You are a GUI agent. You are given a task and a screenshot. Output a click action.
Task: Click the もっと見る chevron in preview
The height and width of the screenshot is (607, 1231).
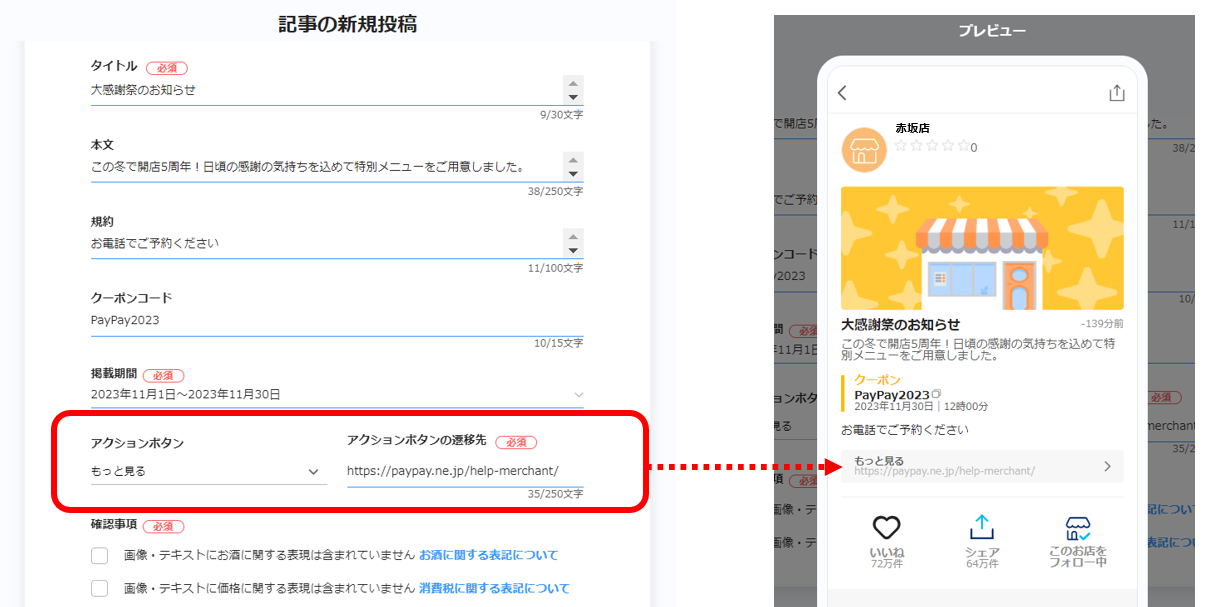click(1107, 466)
